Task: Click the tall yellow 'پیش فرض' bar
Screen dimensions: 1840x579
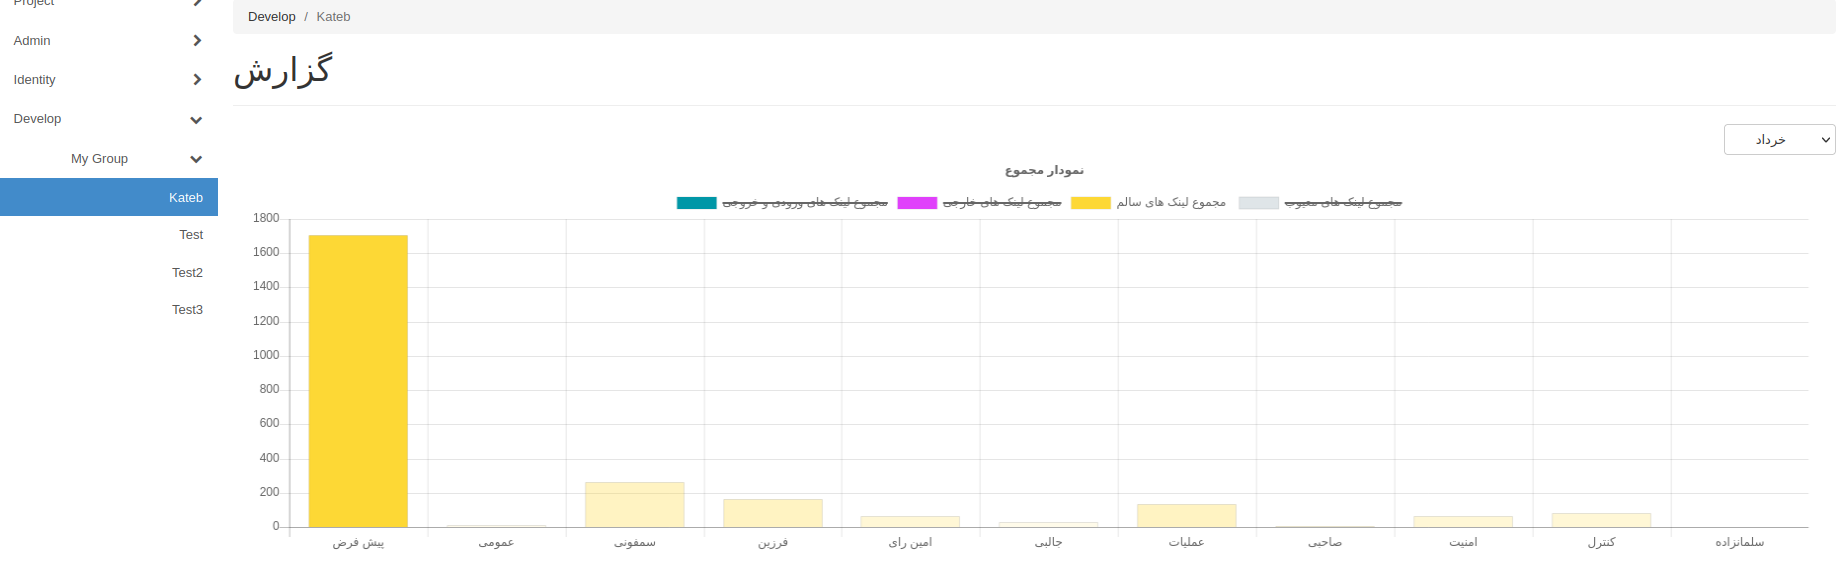Action: (x=358, y=380)
